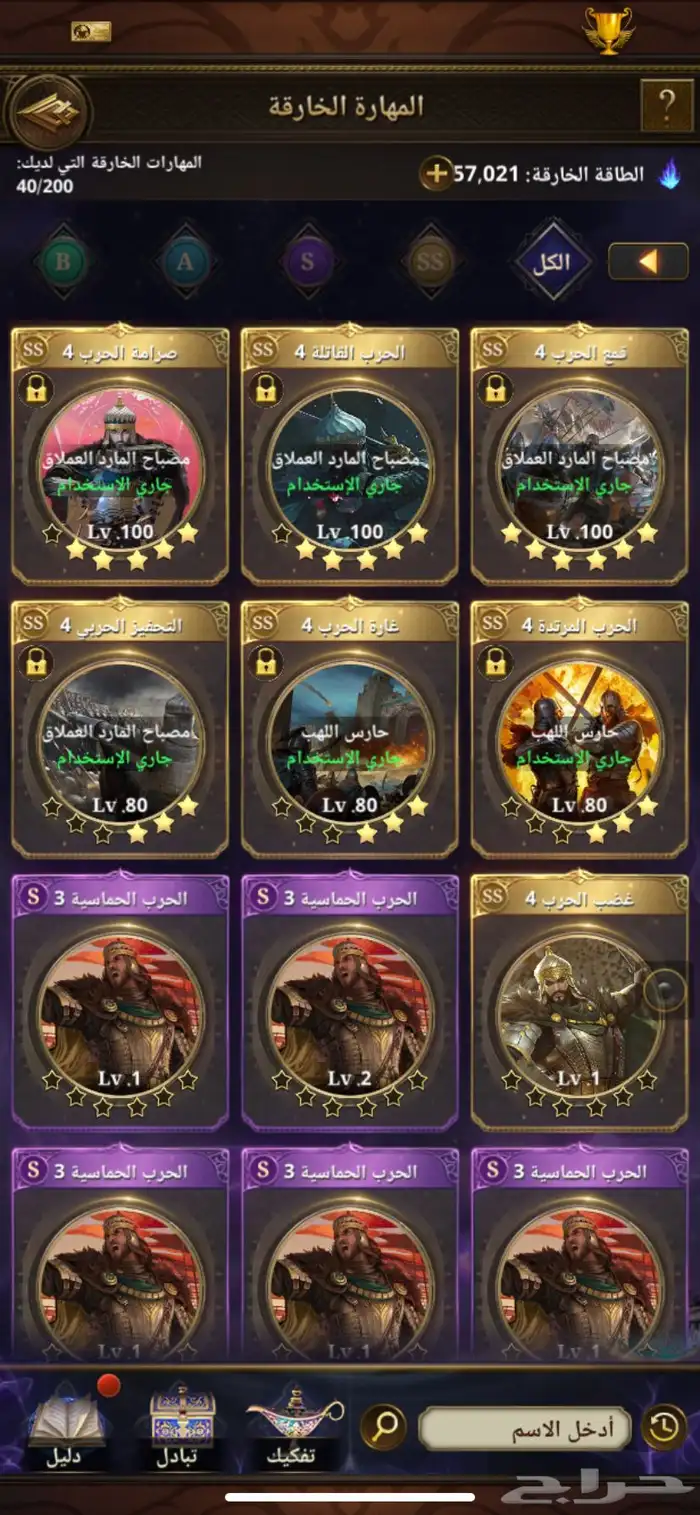
Task: Expand filters with the orange arrow button
Action: tap(648, 262)
